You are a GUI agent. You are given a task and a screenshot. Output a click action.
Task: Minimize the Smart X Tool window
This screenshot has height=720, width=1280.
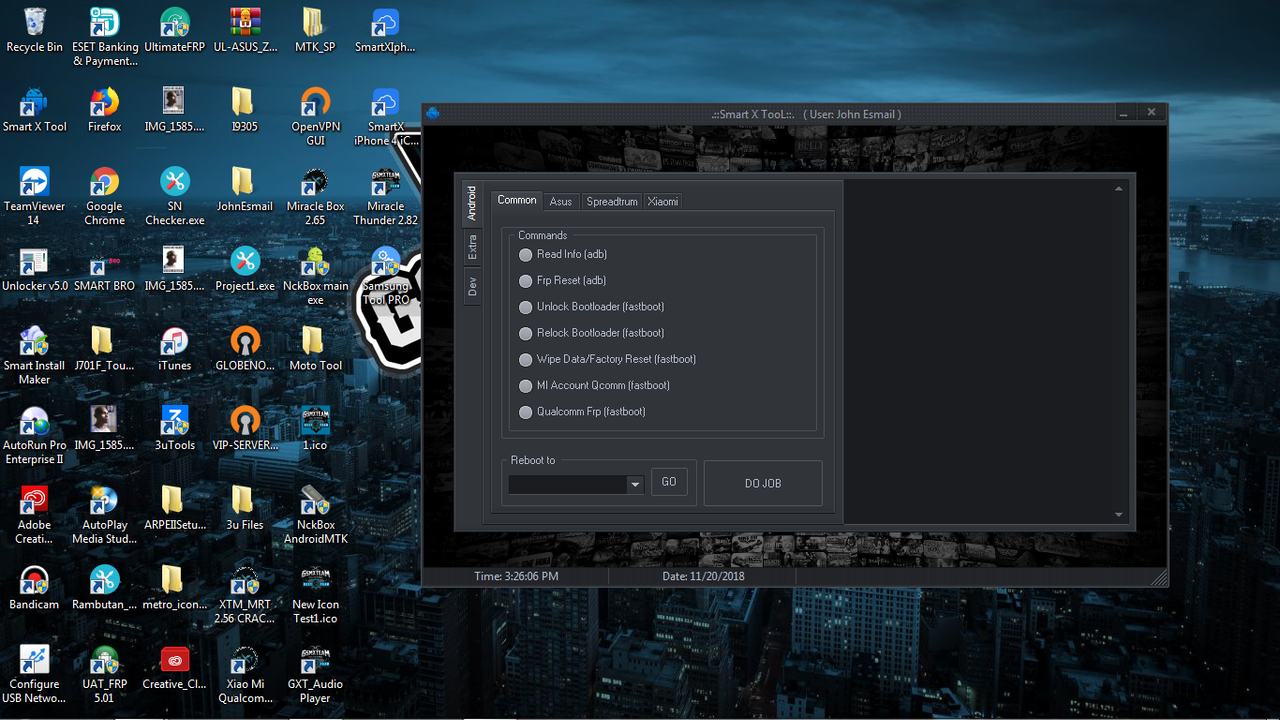[1124, 113]
